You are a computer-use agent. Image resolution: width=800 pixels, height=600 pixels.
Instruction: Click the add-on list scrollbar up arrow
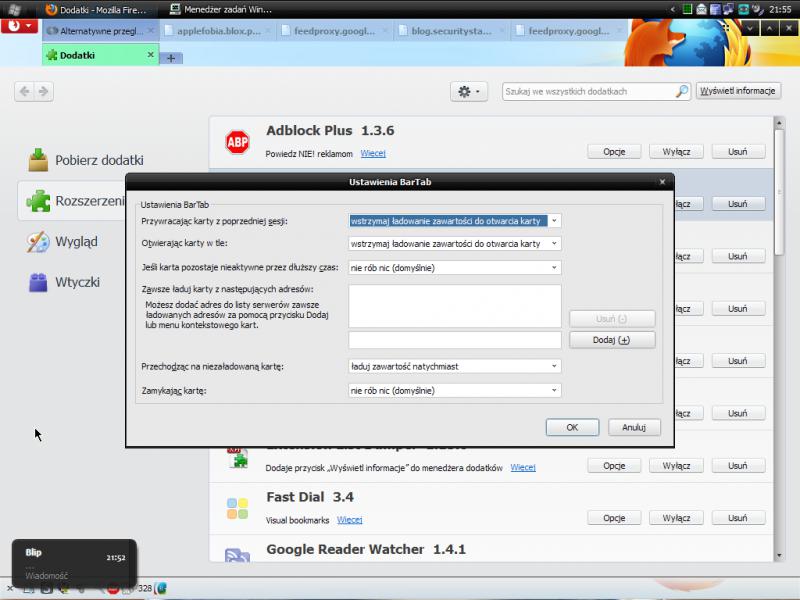[779, 123]
